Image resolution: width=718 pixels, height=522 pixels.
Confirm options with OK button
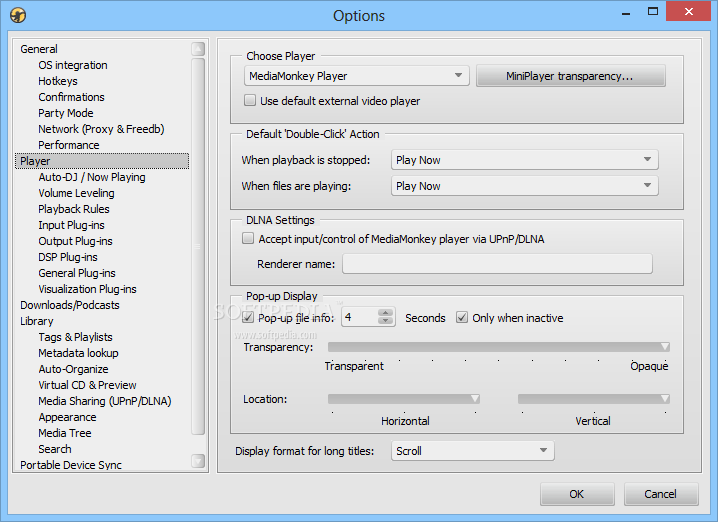(577, 494)
